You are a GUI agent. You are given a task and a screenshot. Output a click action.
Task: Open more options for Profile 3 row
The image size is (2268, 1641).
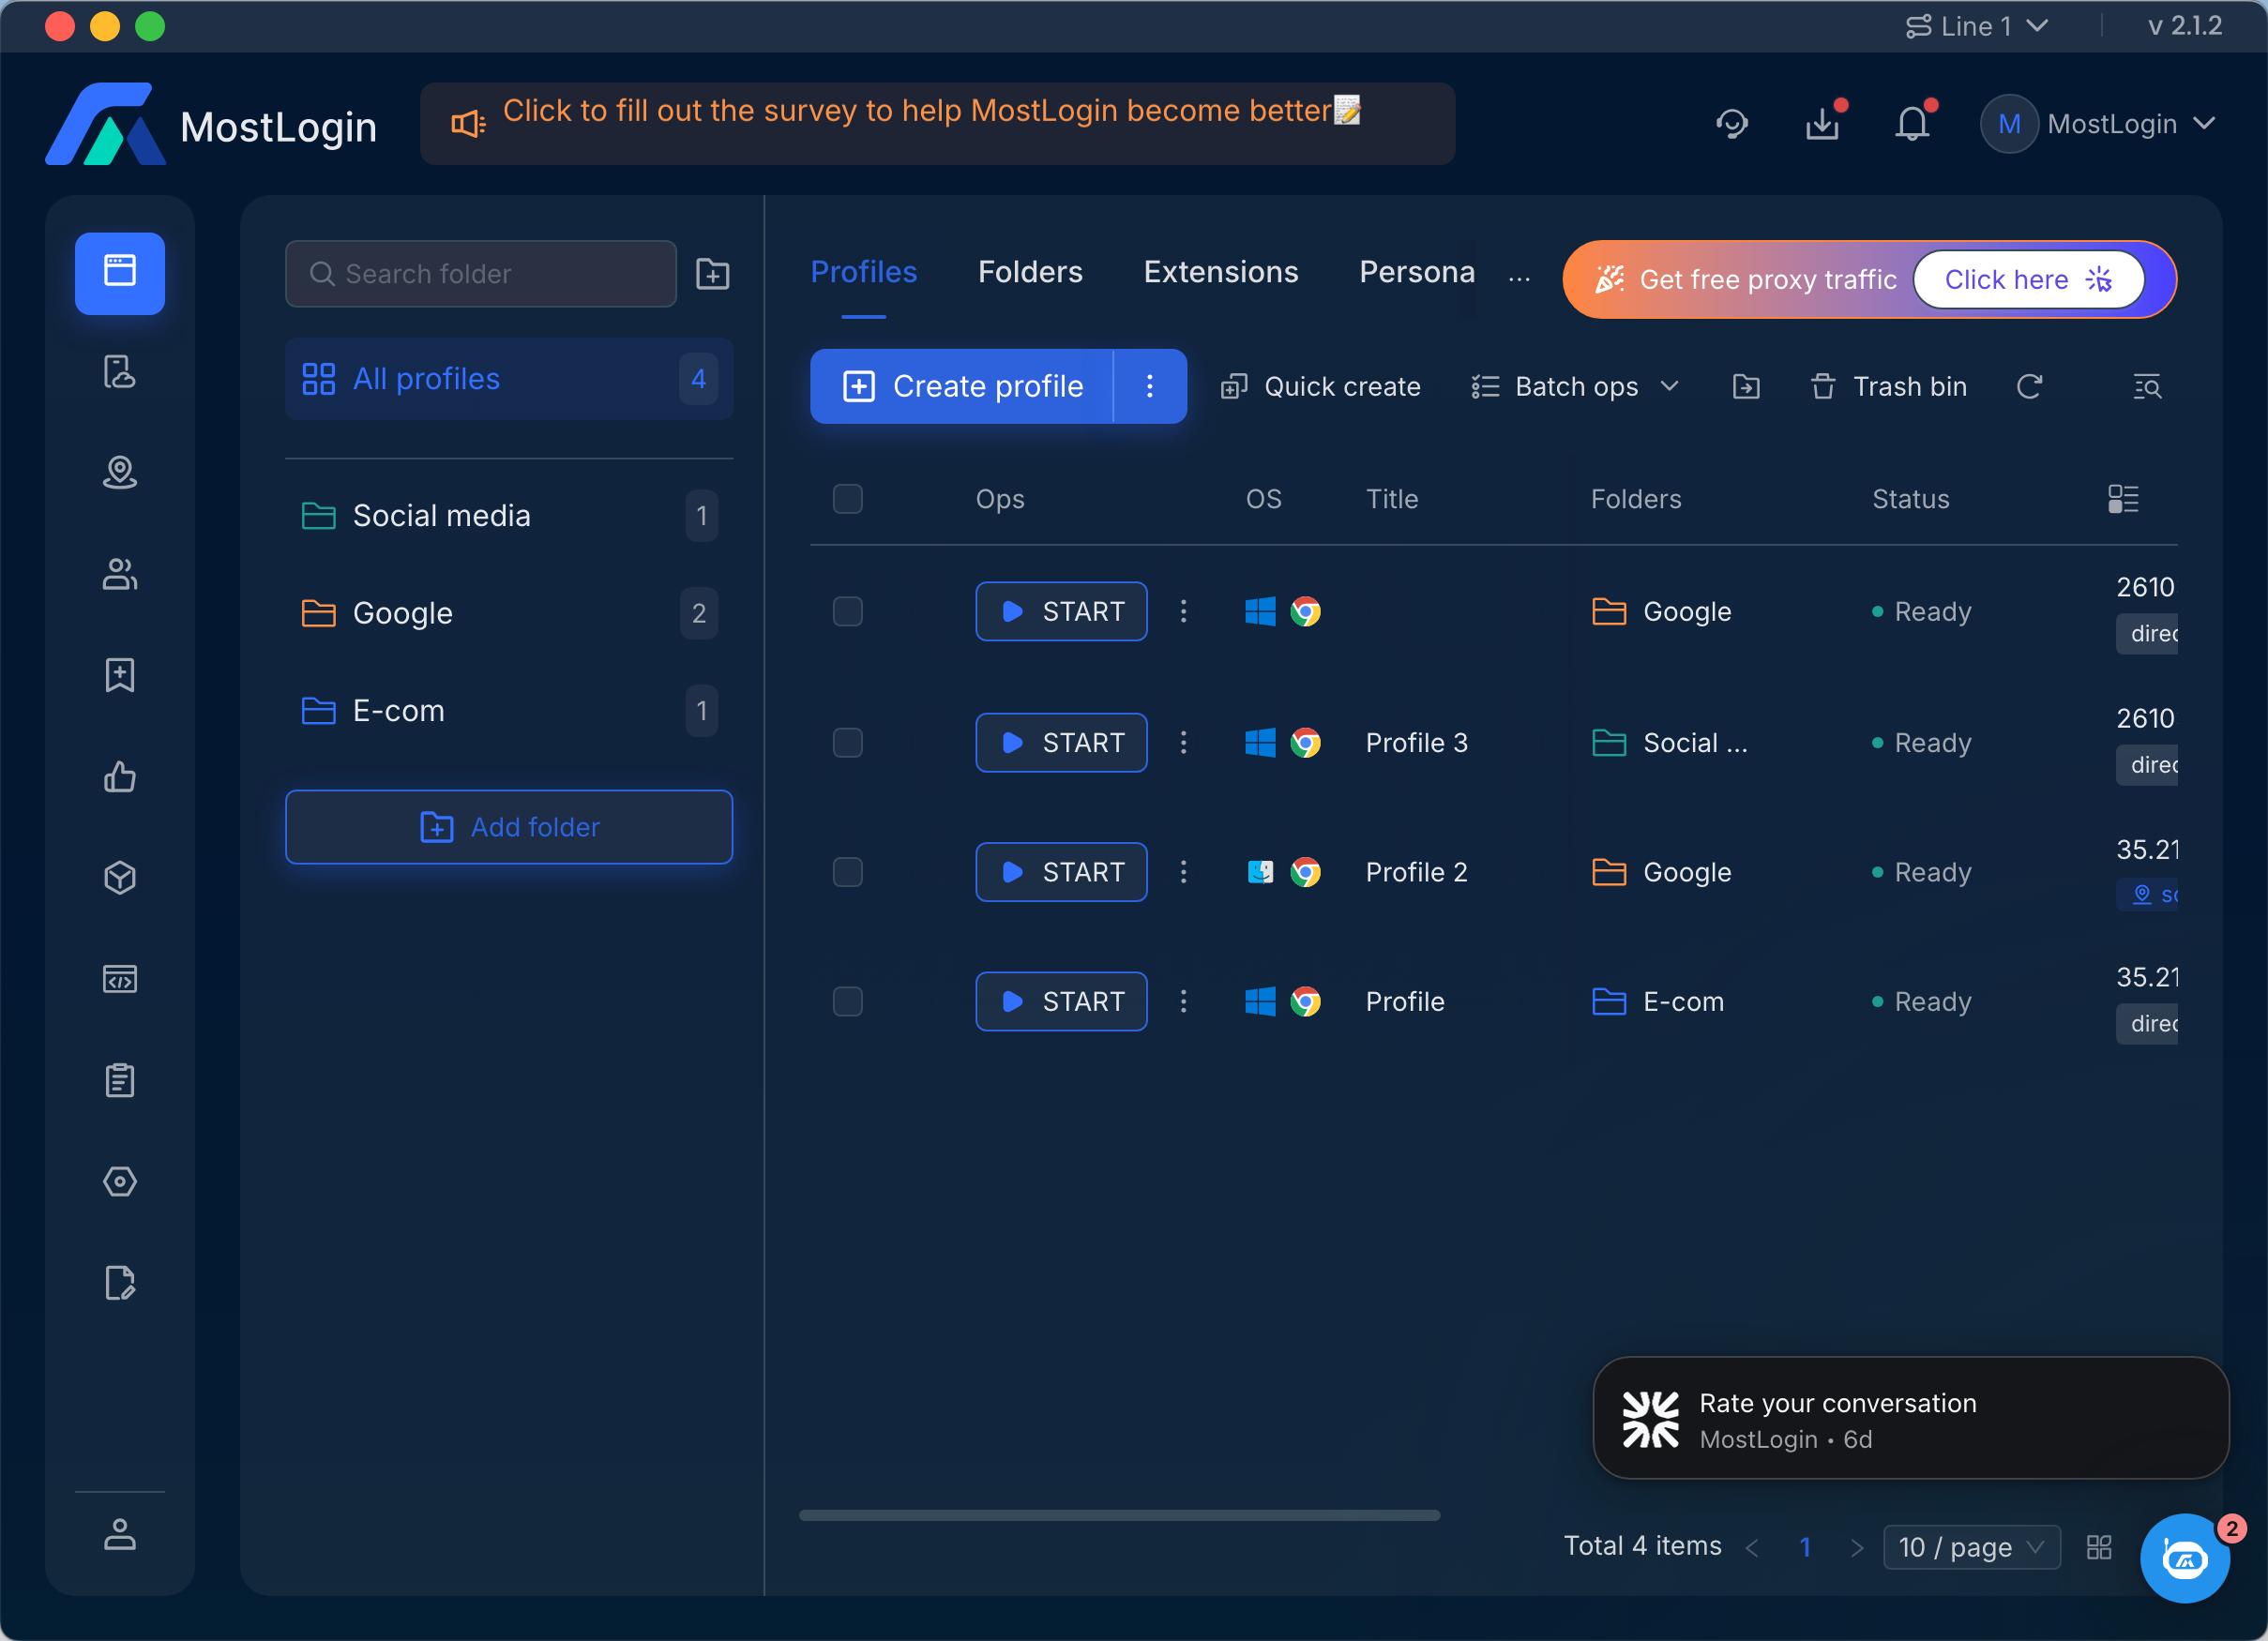[x=1183, y=742]
